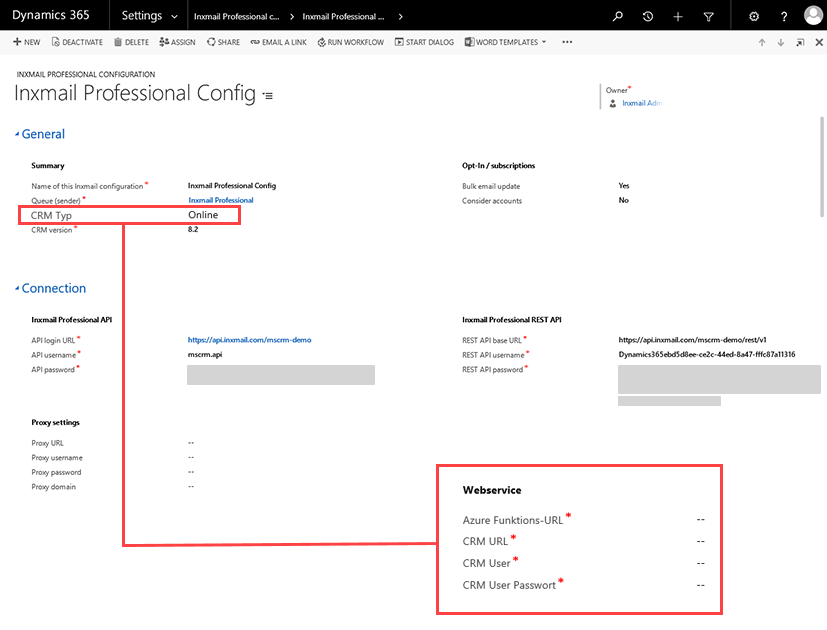Click the Inxmail Professional REST API heading
Image resolution: width=827 pixels, height=630 pixels.
pyautogui.click(x=512, y=320)
